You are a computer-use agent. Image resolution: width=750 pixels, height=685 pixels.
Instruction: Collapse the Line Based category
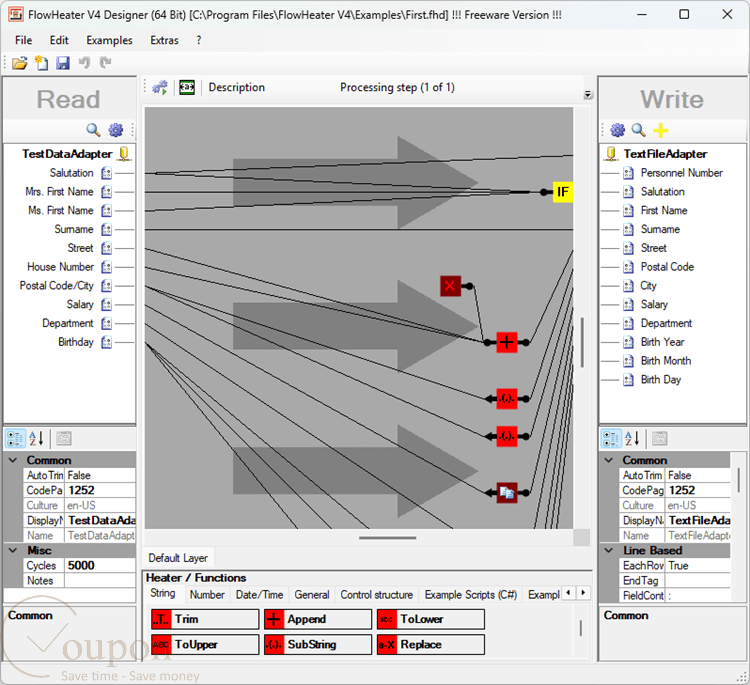click(609, 551)
